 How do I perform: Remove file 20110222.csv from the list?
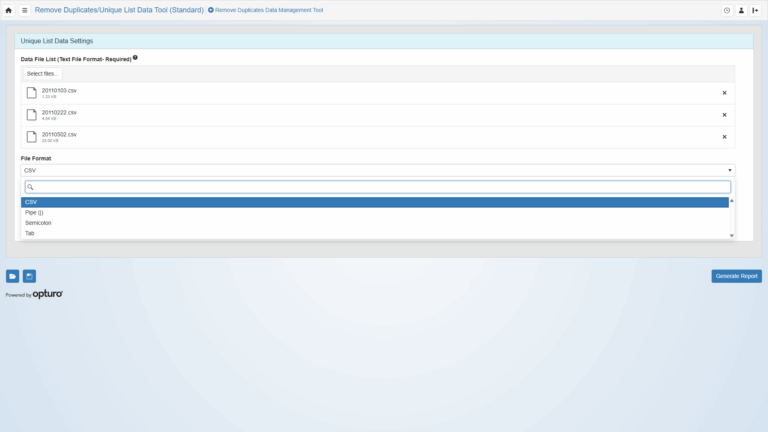[x=724, y=115]
